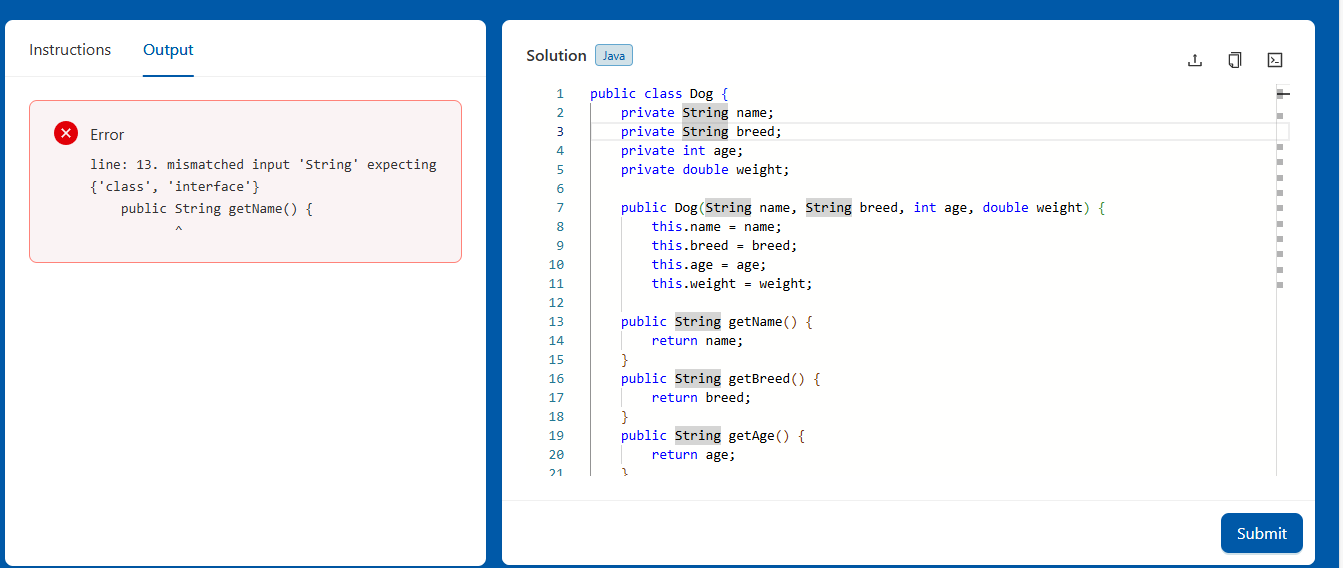Click the 'private String name;' code line
Screen dimensions: 1343x568
[x=697, y=113]
